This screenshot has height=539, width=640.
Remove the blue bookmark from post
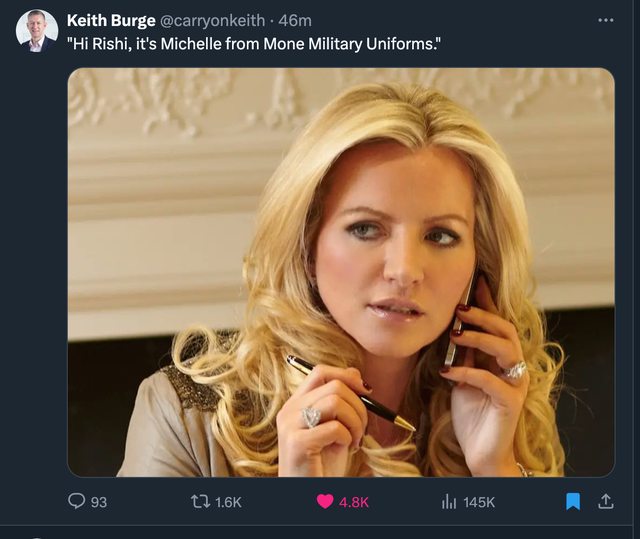click(x=573, y=502)
